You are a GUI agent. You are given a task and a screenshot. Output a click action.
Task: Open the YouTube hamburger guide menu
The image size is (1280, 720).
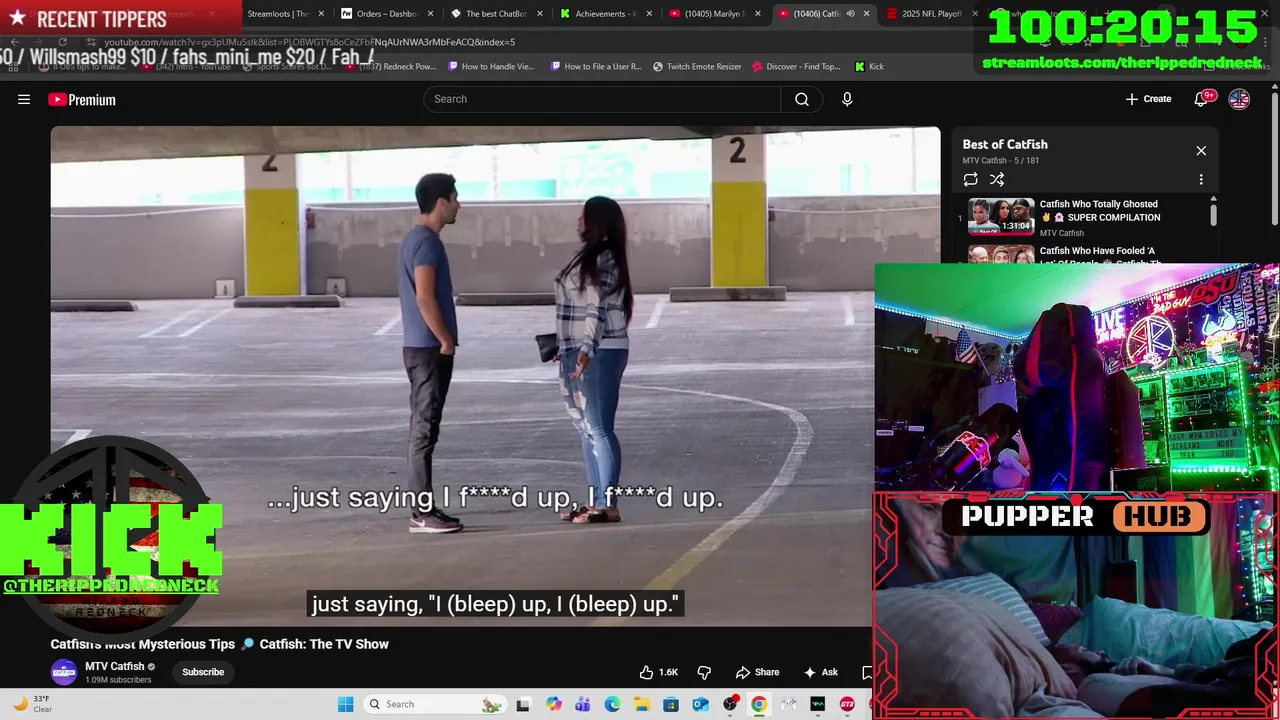tap(24, 99)
